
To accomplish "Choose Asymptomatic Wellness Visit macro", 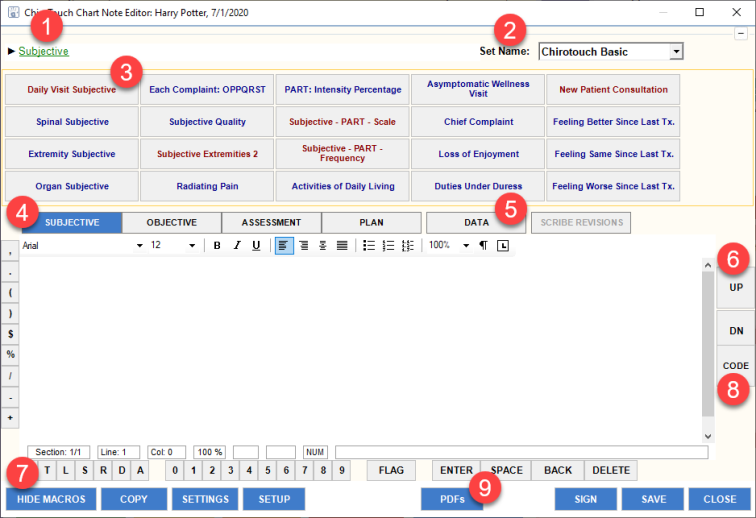I will coord(478,90).
